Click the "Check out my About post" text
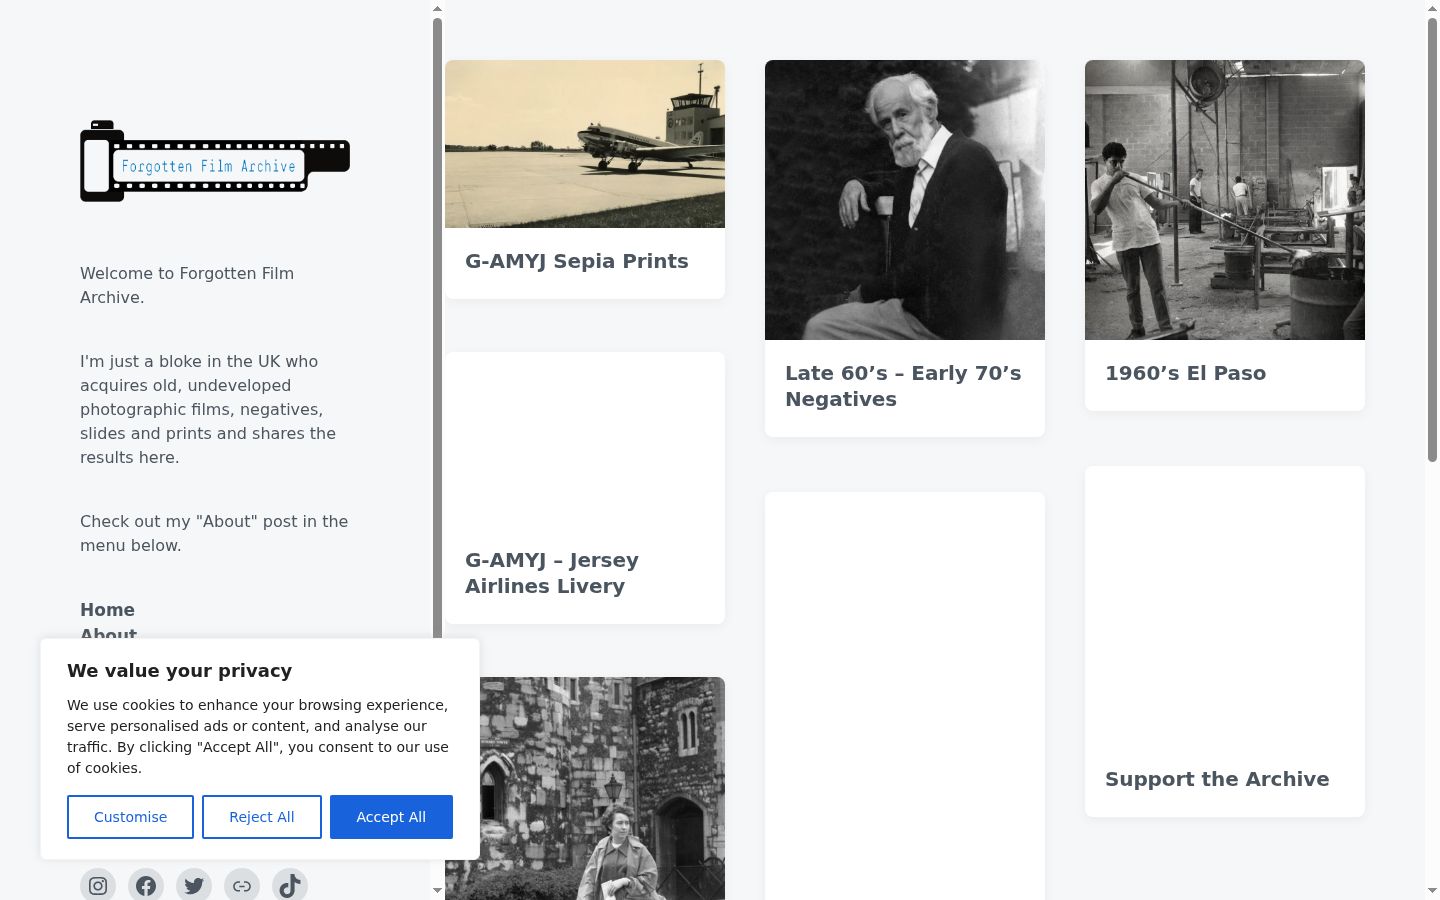 pos(214,533)
